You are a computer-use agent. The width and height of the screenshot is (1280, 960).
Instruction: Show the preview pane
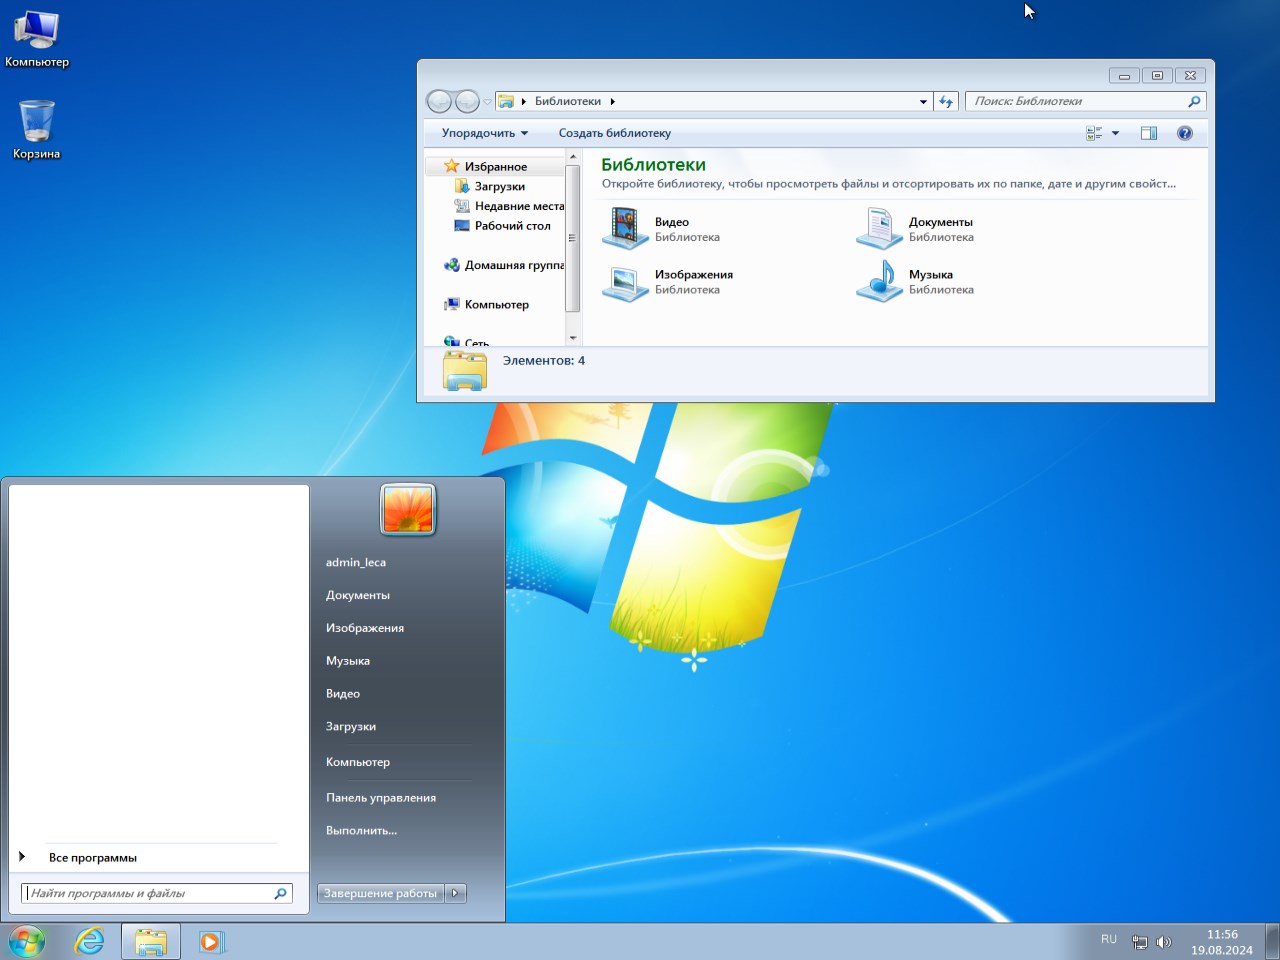[1149, 133]
